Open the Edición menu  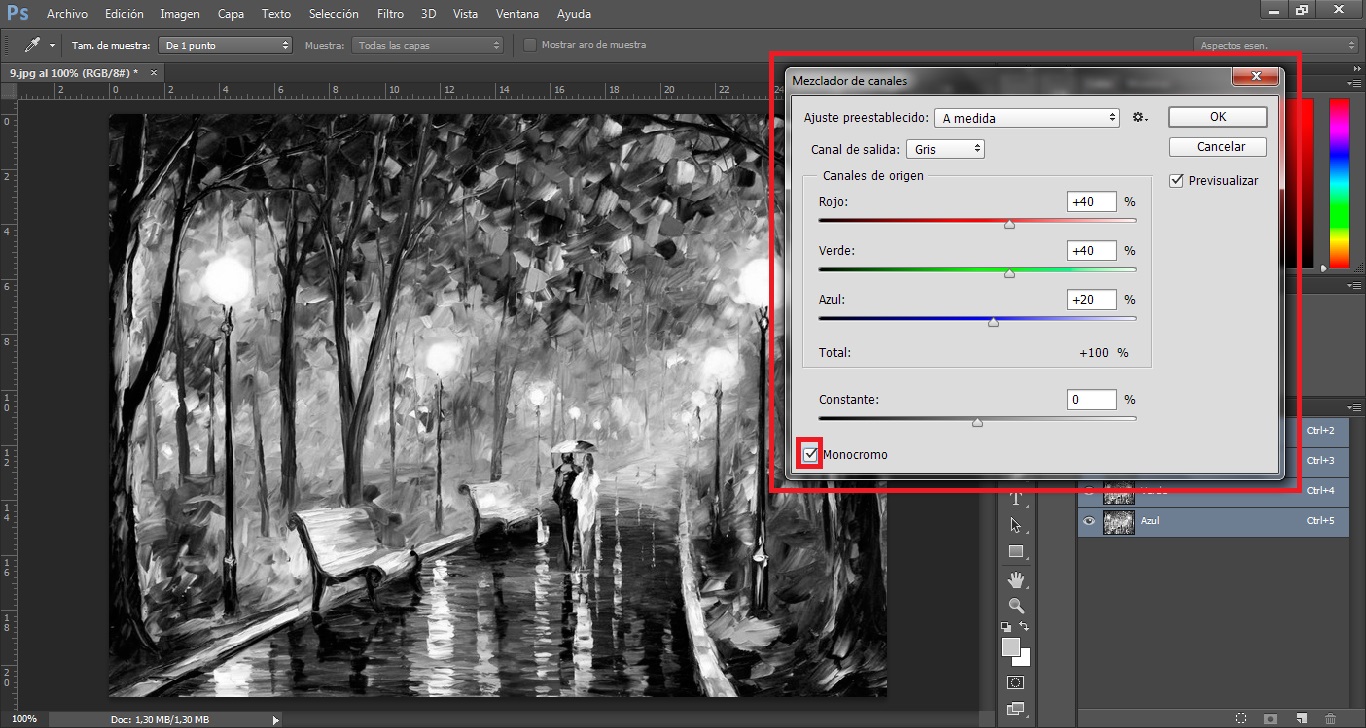(x=124, y=14)
